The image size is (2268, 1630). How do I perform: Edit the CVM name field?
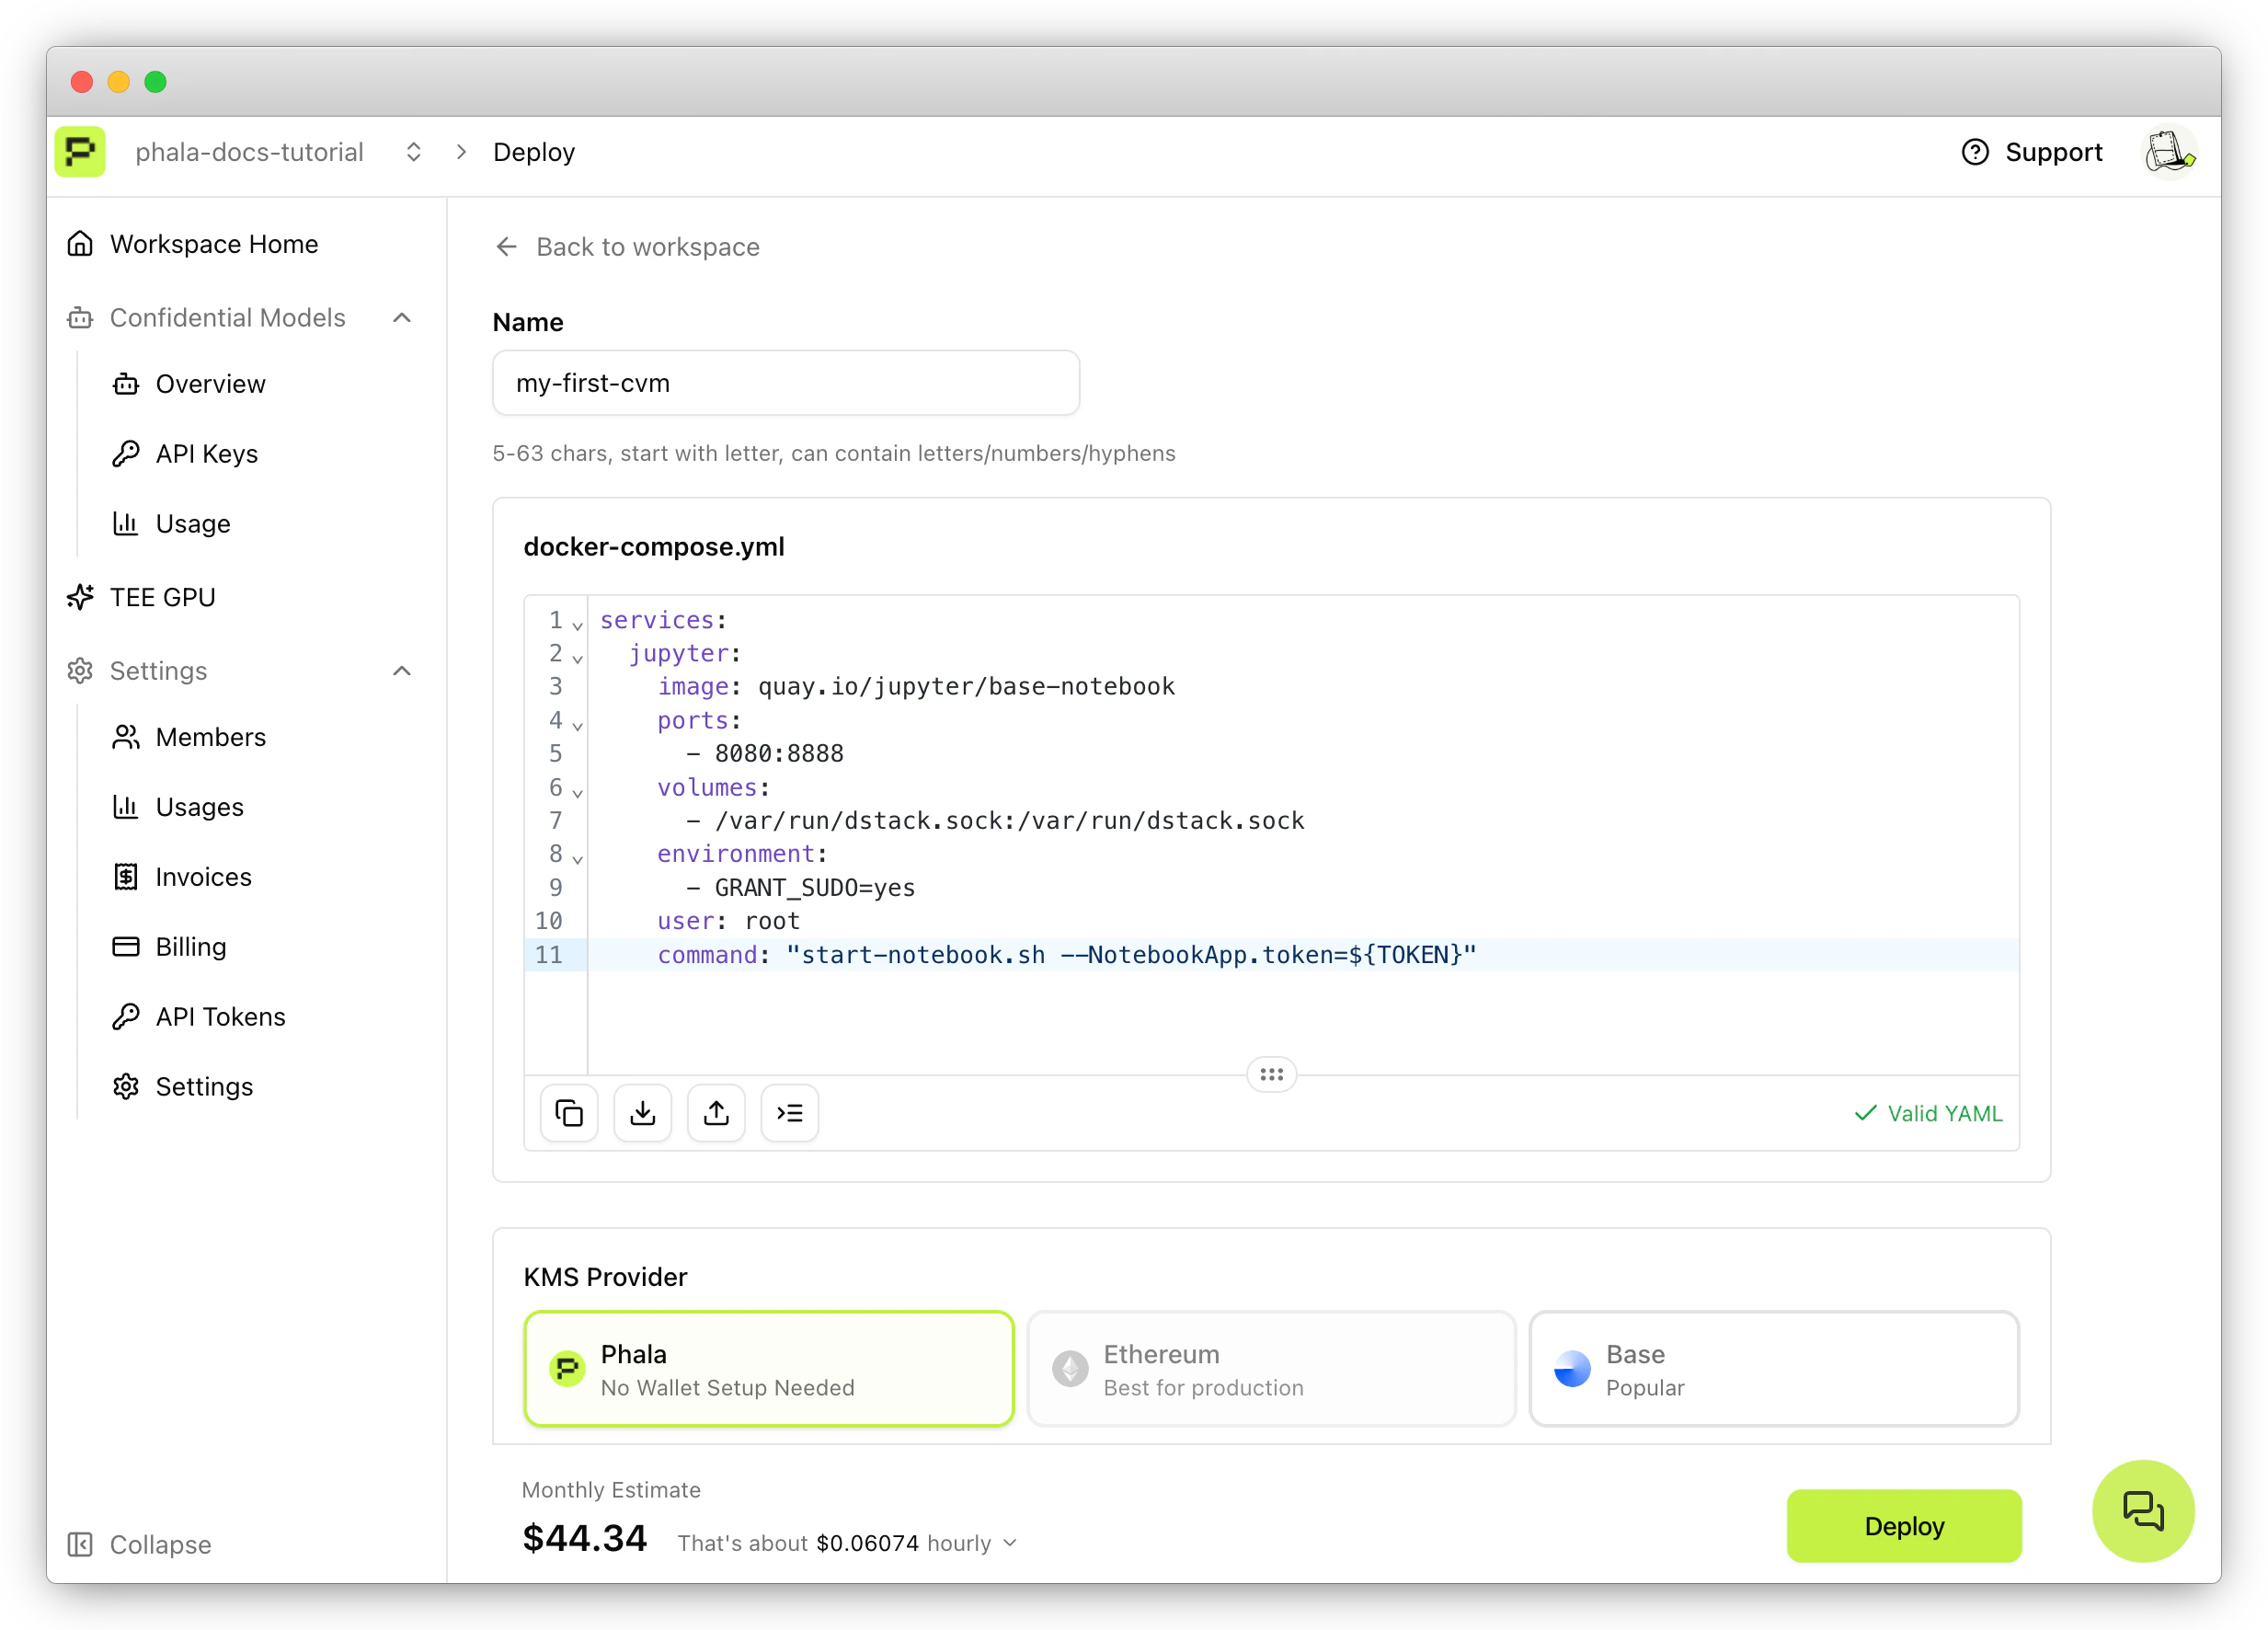click(x=785, y=382)
